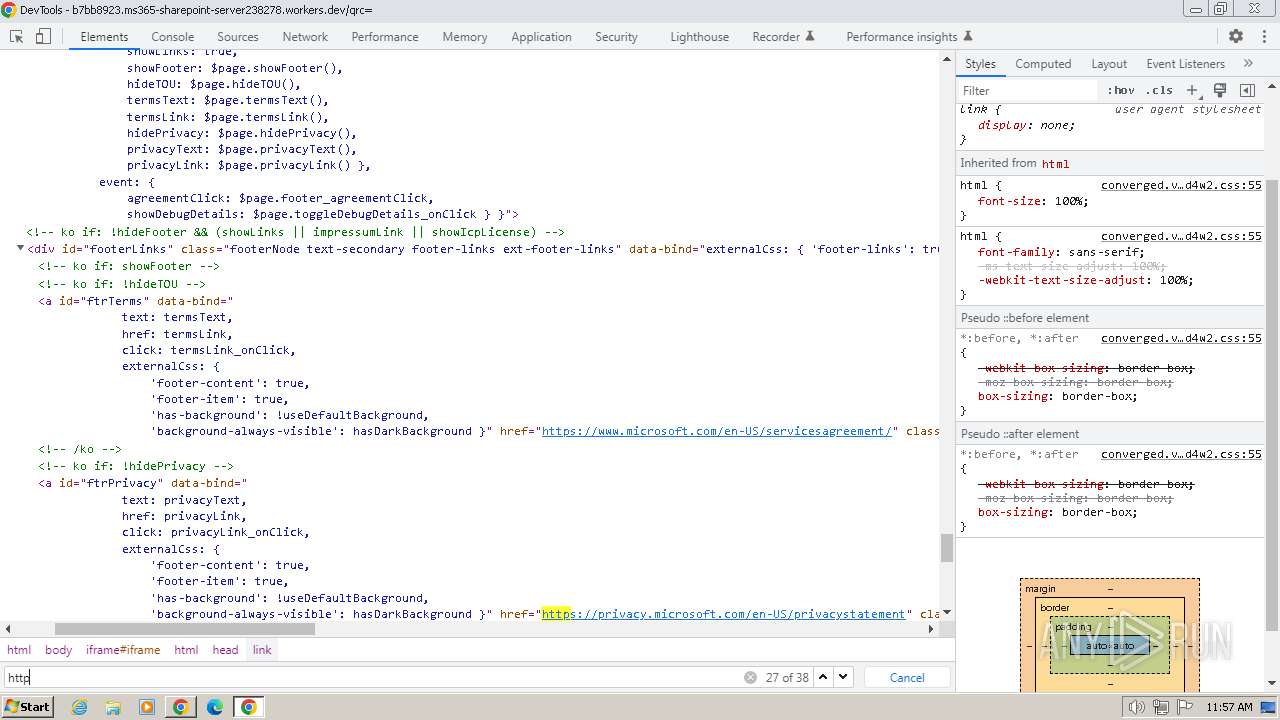This screenshot has width=1280, height=720.
Task: Select the ftrPrivacy anchor element line
Action: click(x=142, y=482)
